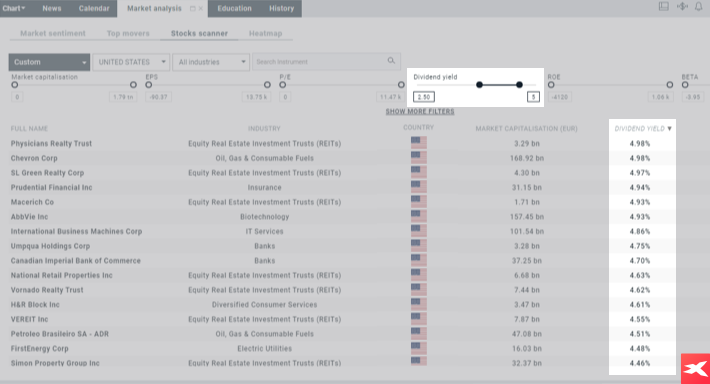
Task: Open the History tab
Action: point(281,8)
